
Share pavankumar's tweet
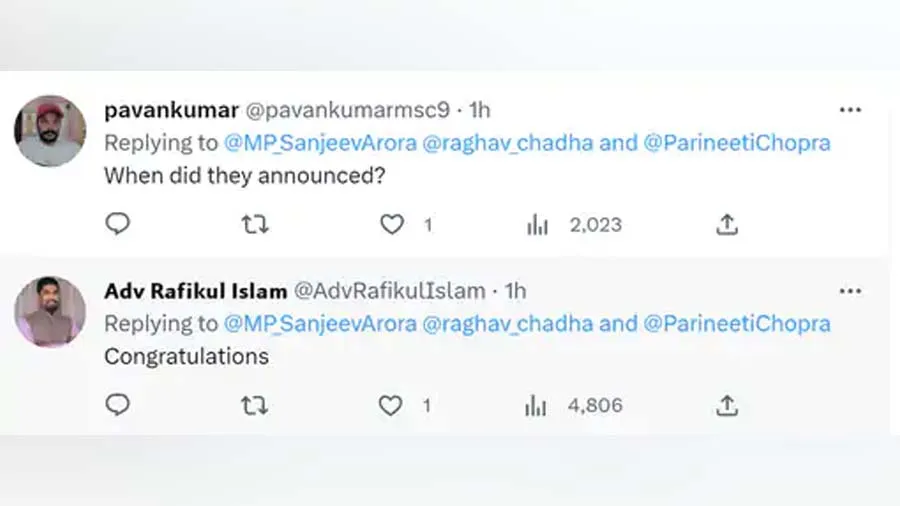click(727, 224)
